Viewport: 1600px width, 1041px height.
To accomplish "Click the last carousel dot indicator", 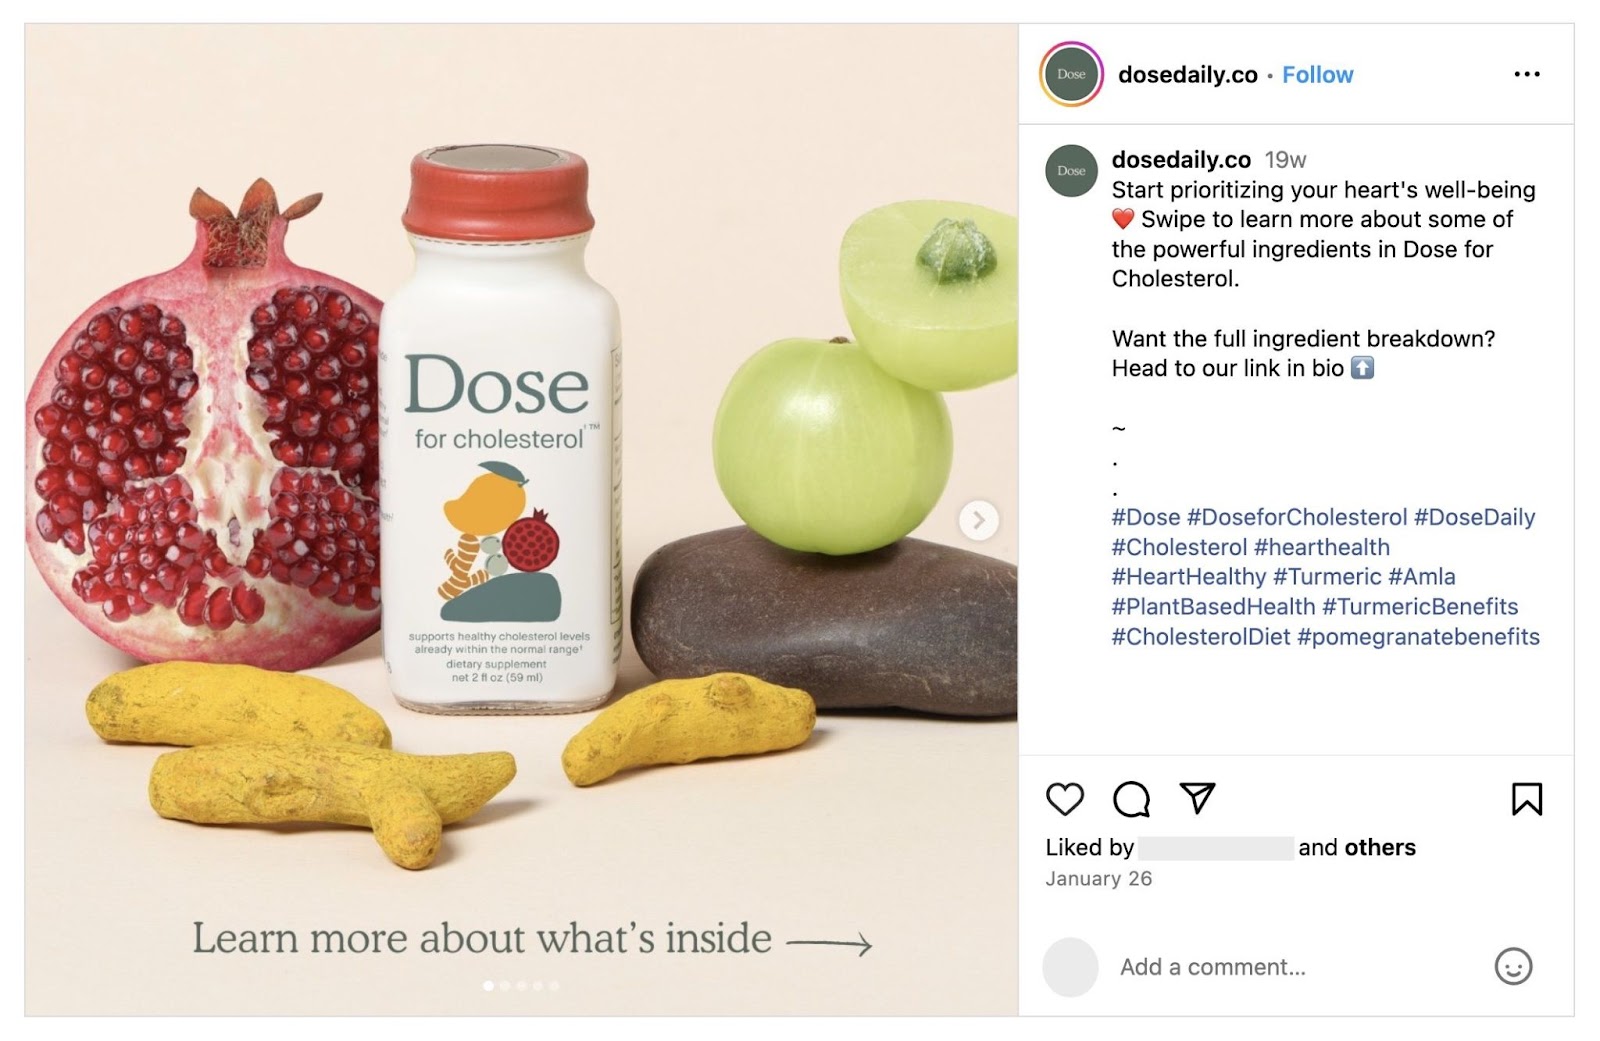I will point(554,985).
